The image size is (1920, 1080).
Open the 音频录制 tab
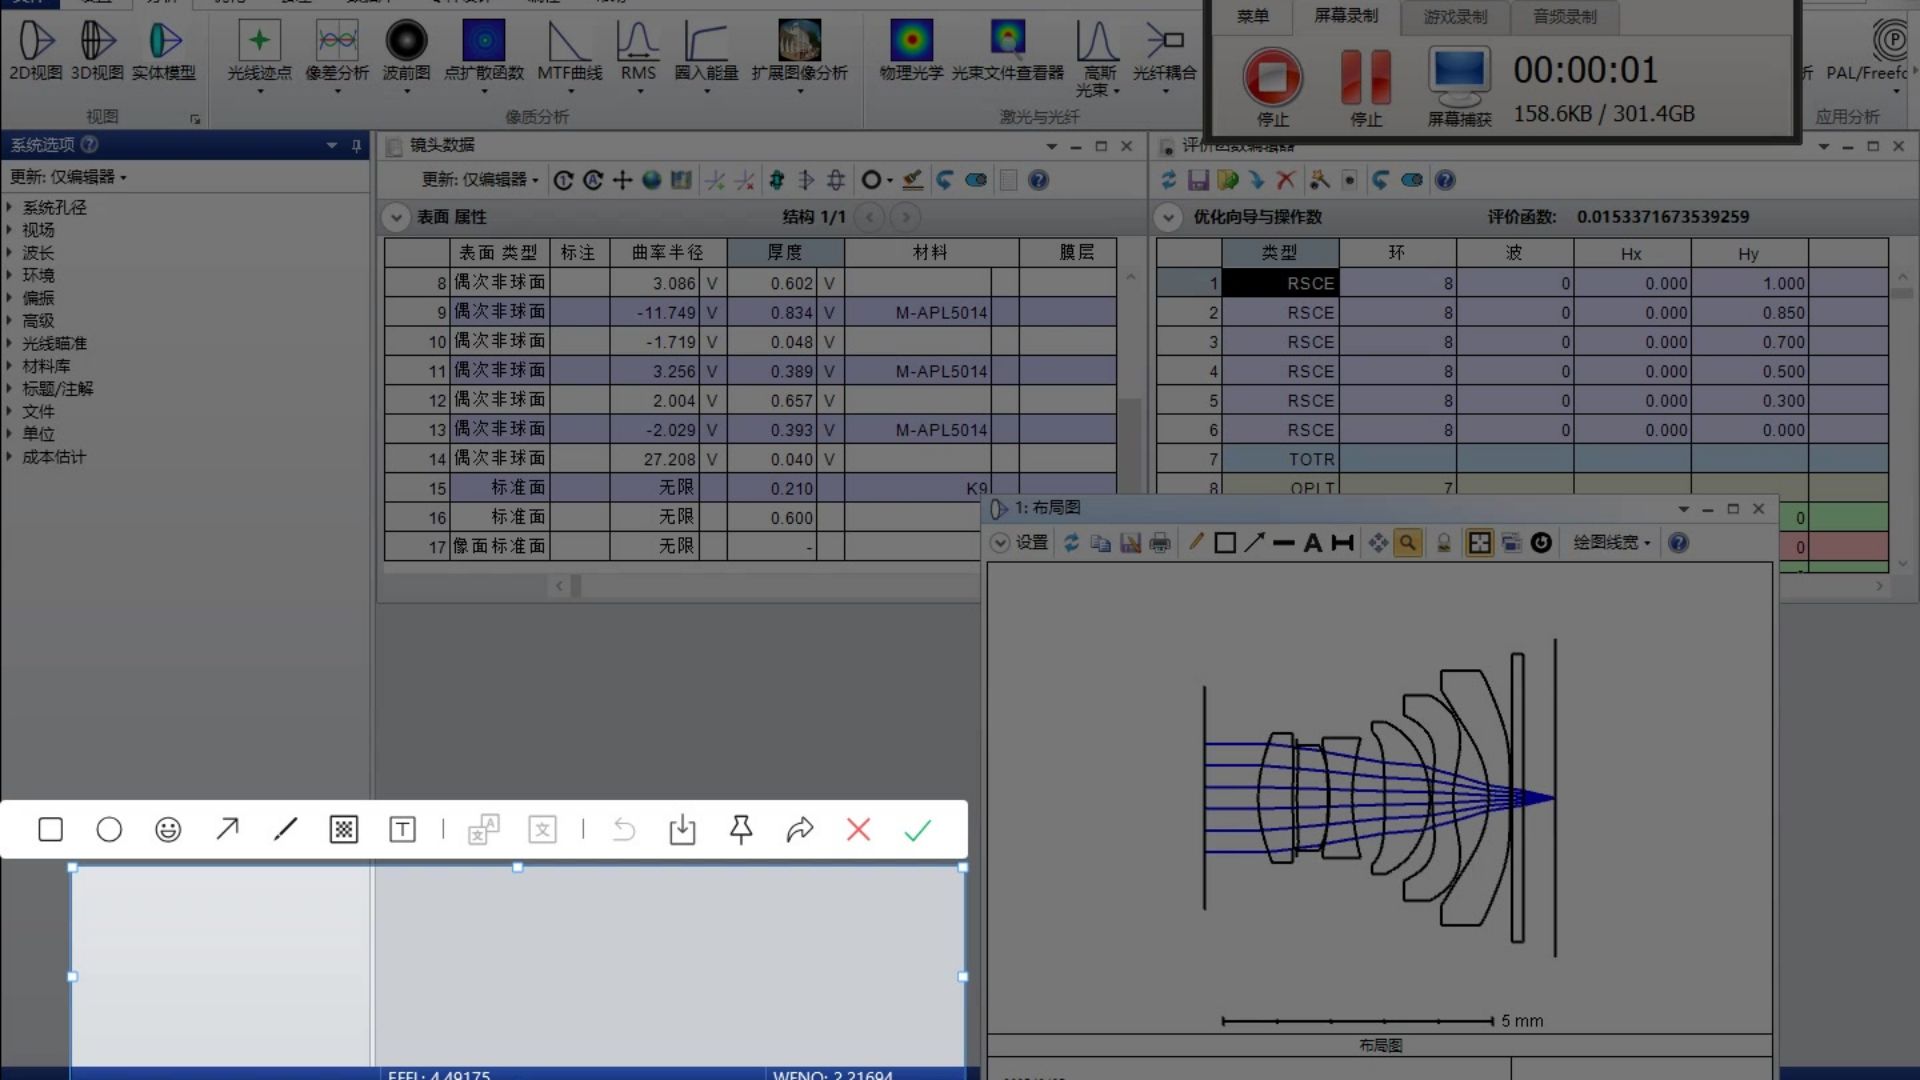click(x=1564, y=17)
